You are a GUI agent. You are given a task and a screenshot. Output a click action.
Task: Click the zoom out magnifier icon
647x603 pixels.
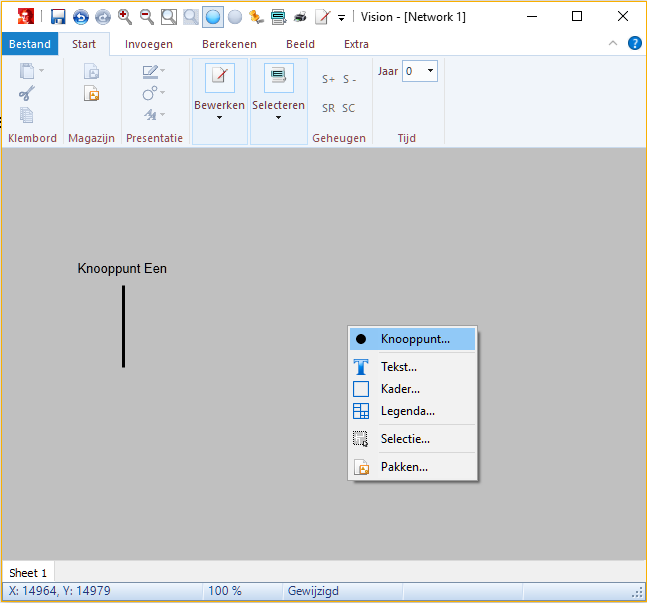[147, 17]
